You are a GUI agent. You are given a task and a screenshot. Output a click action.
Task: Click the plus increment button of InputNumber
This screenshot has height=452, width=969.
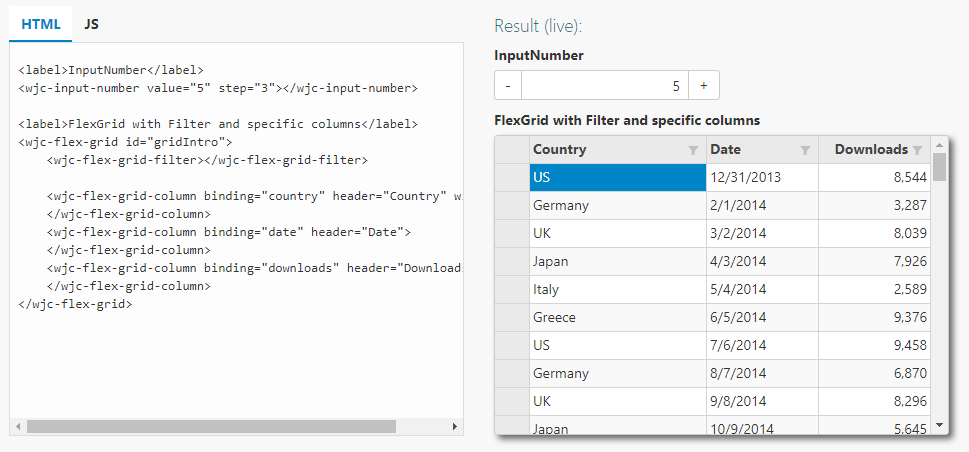click(x=703, y=86)
